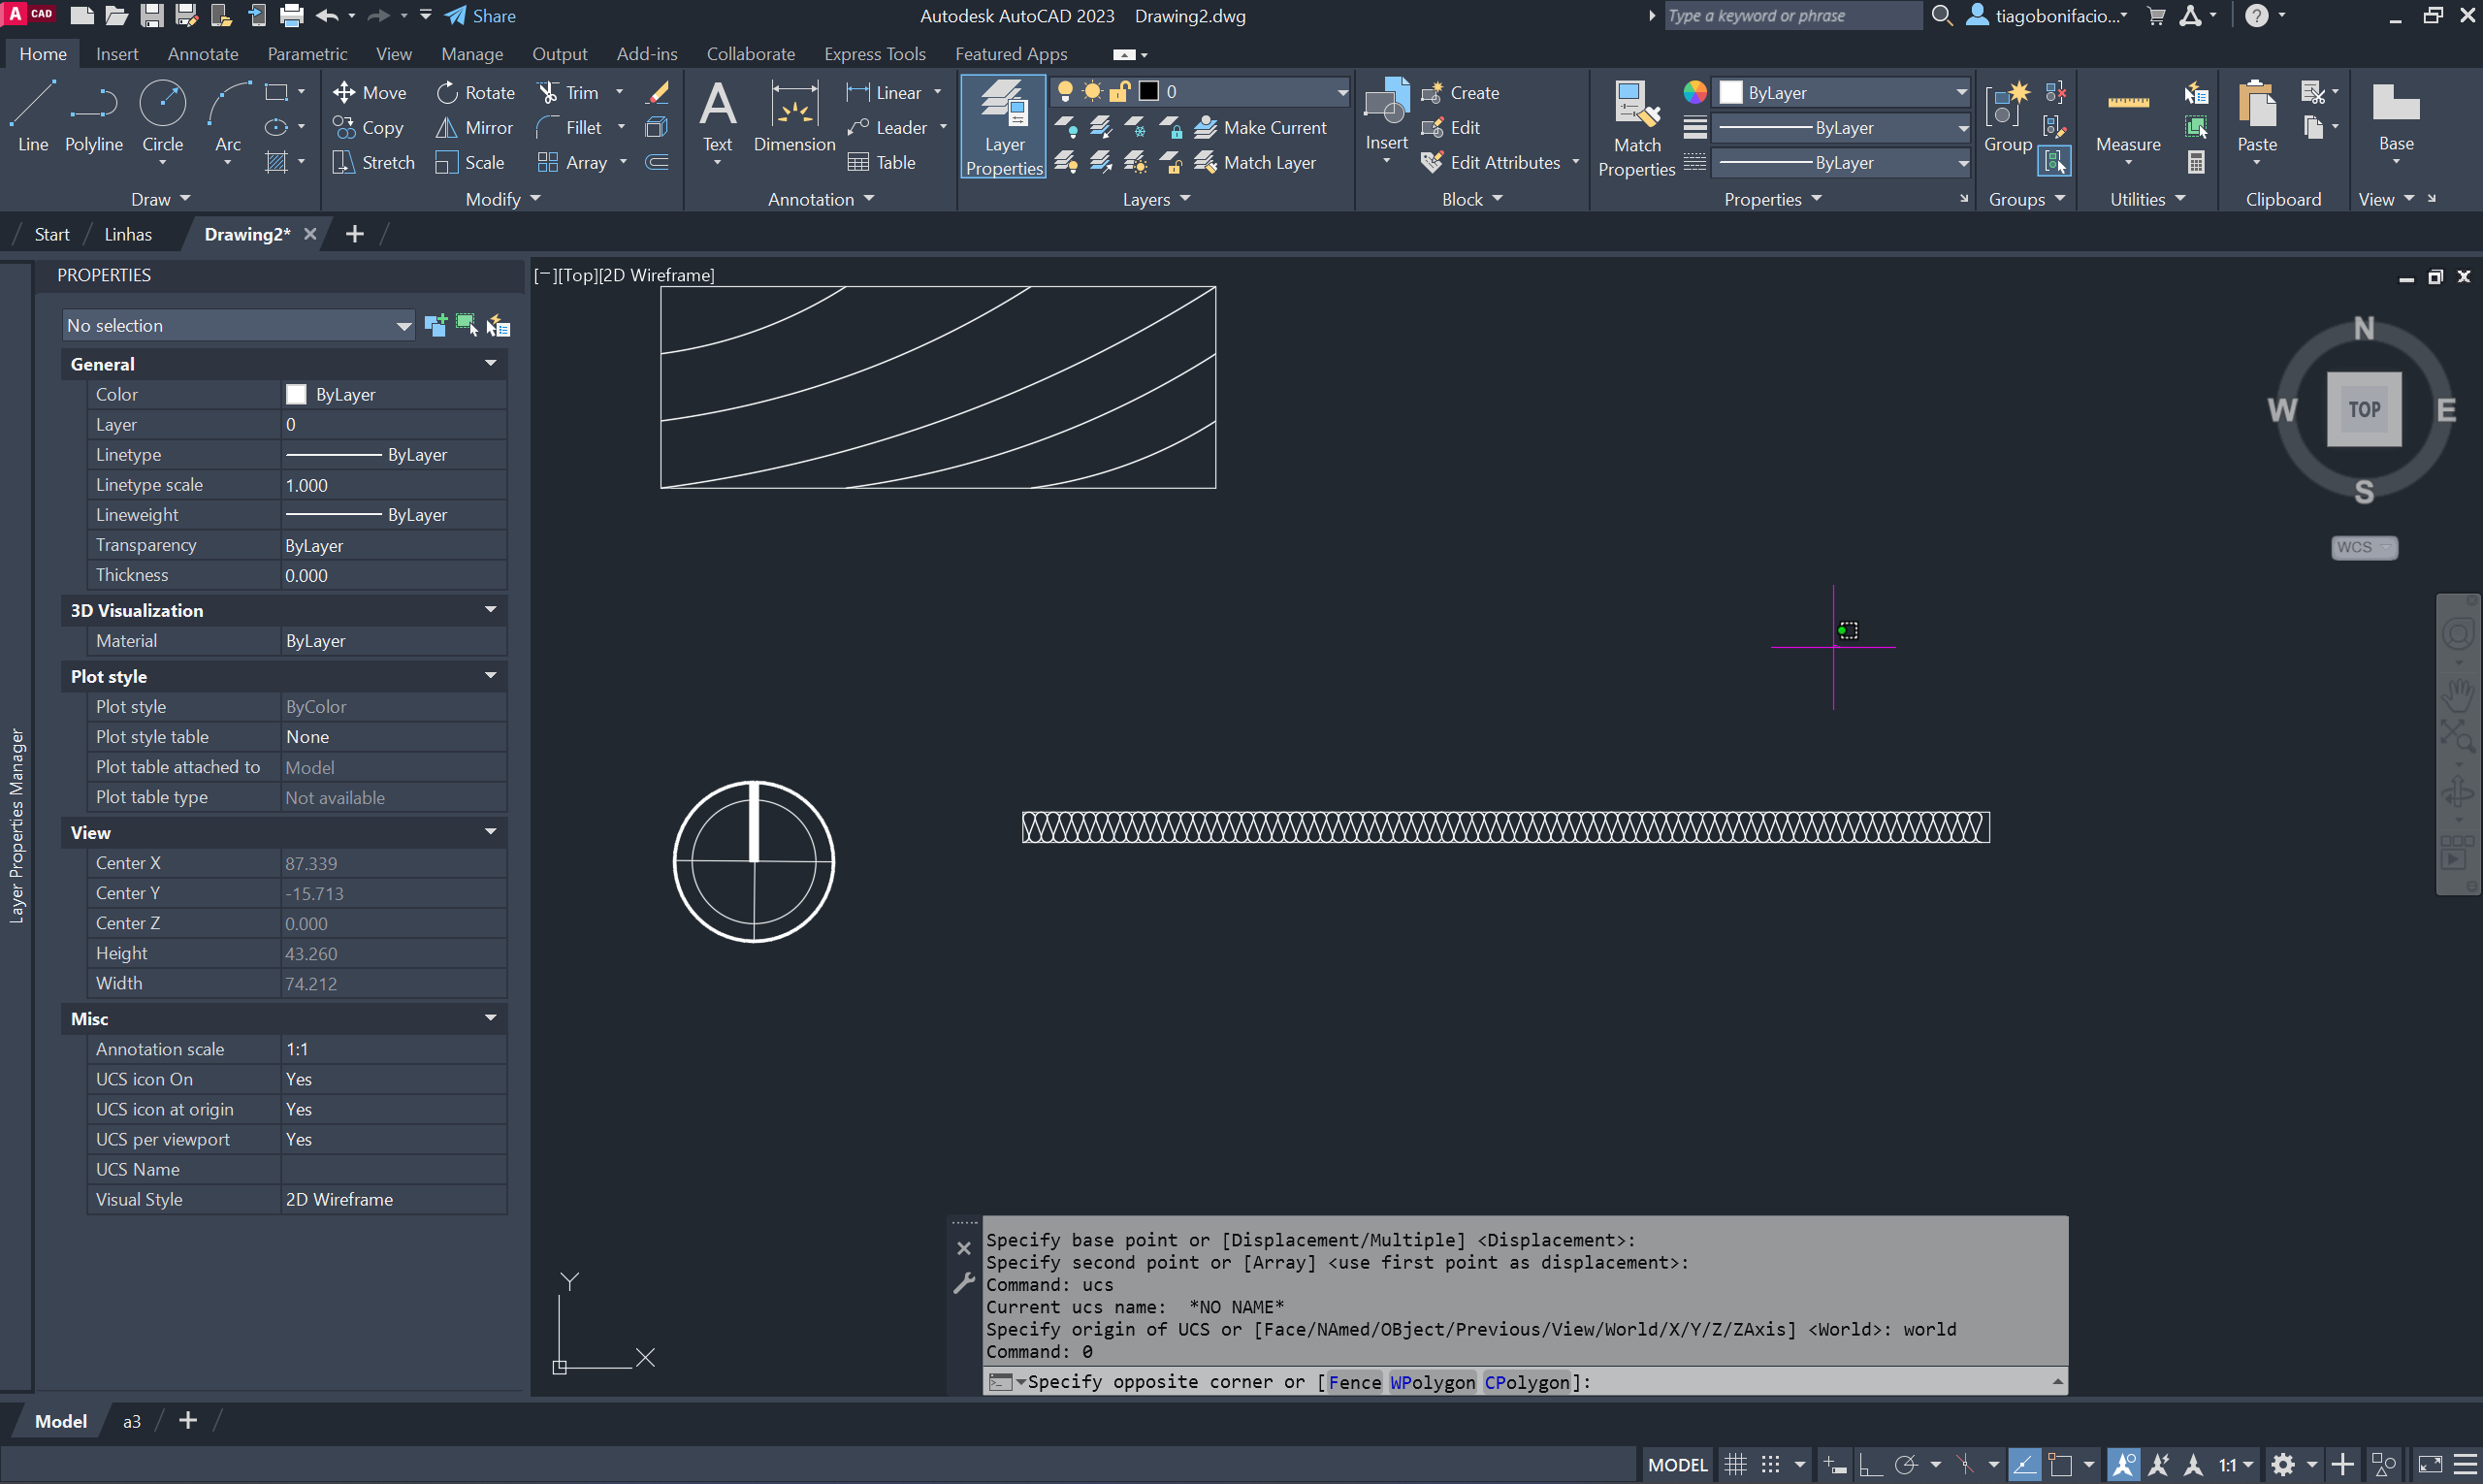Open the No selection dropdown

pyautogui.click(x=237, y=325)
